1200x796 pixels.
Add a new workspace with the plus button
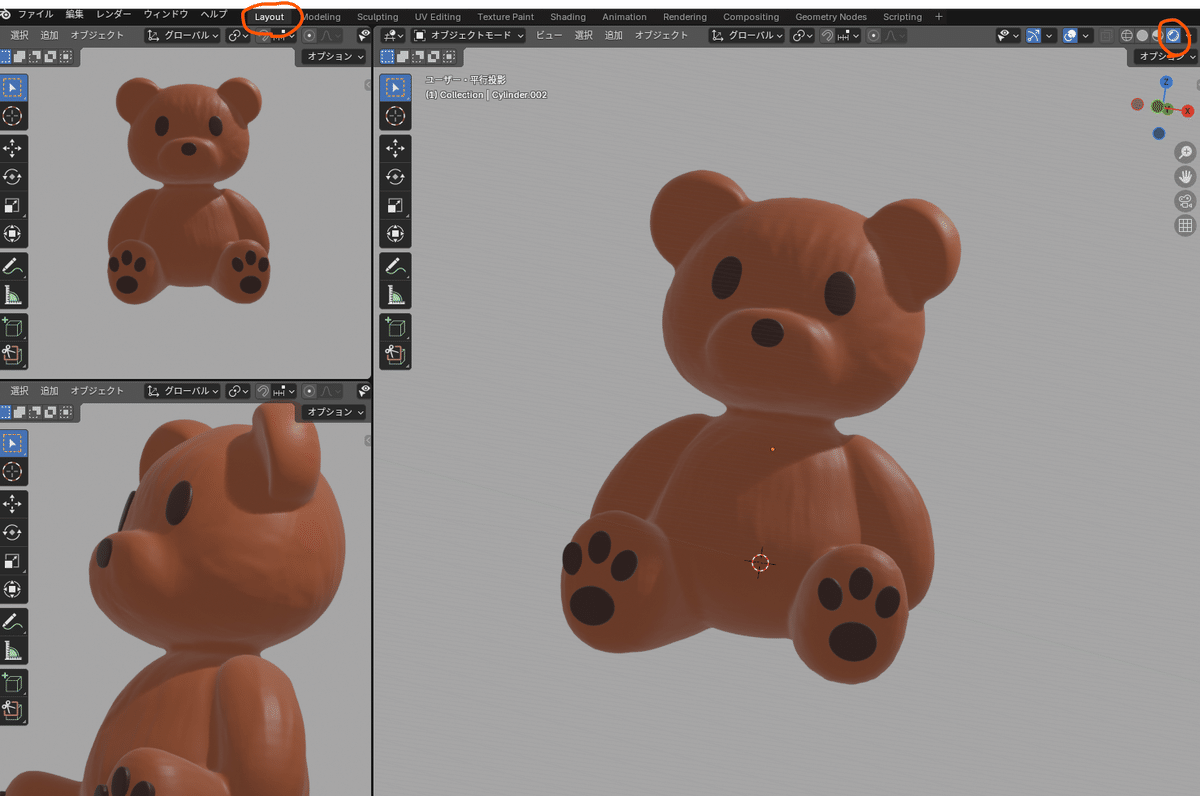(x=938, y=17)
